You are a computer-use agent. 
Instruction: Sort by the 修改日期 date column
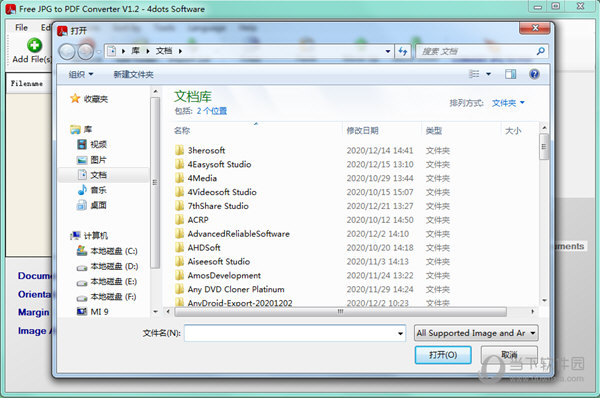[x=362, y=130]
